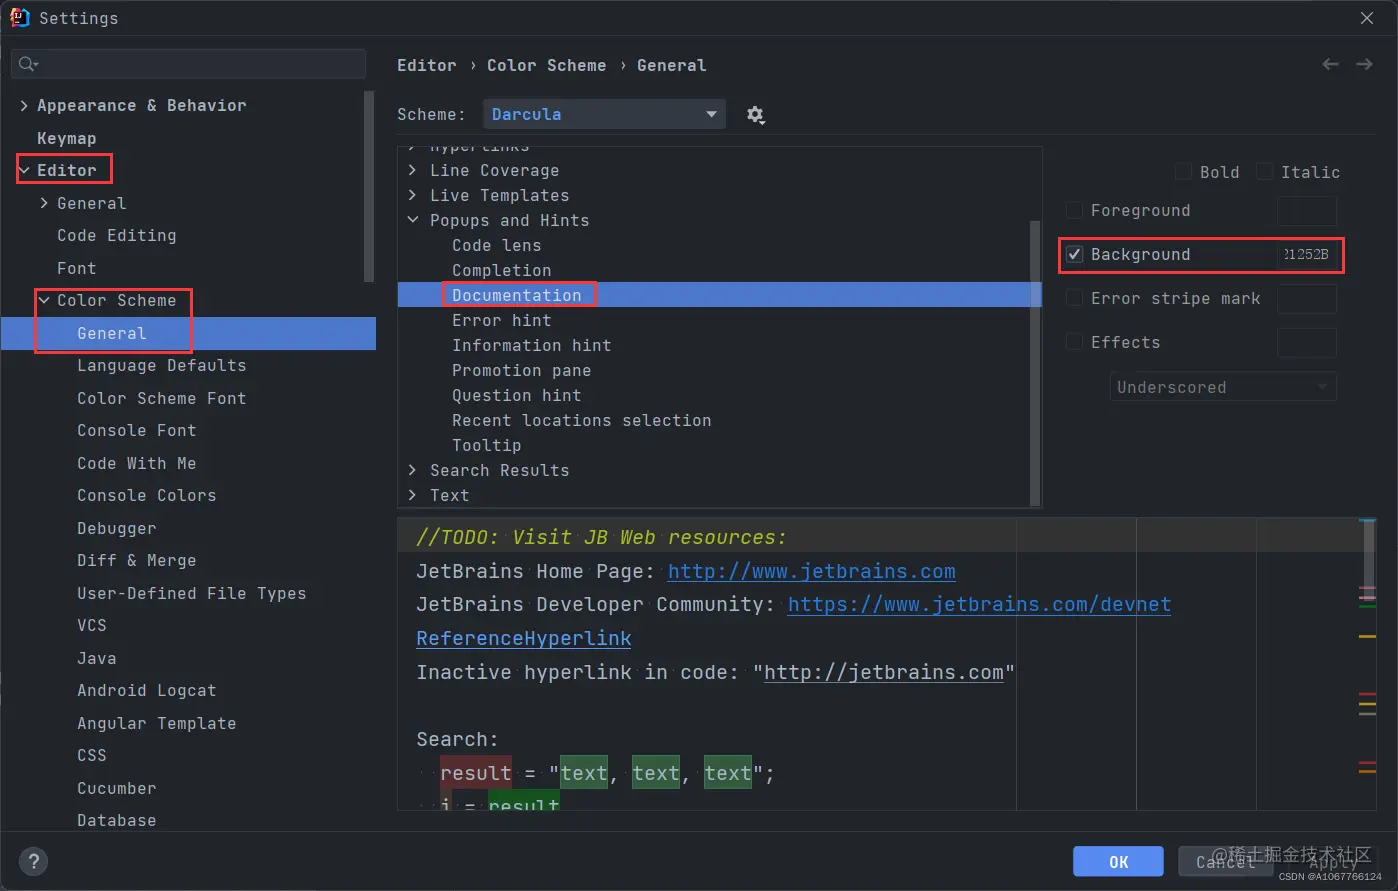
Task: Open the Underscored effect type dropdown
Action: (1223, 387)
